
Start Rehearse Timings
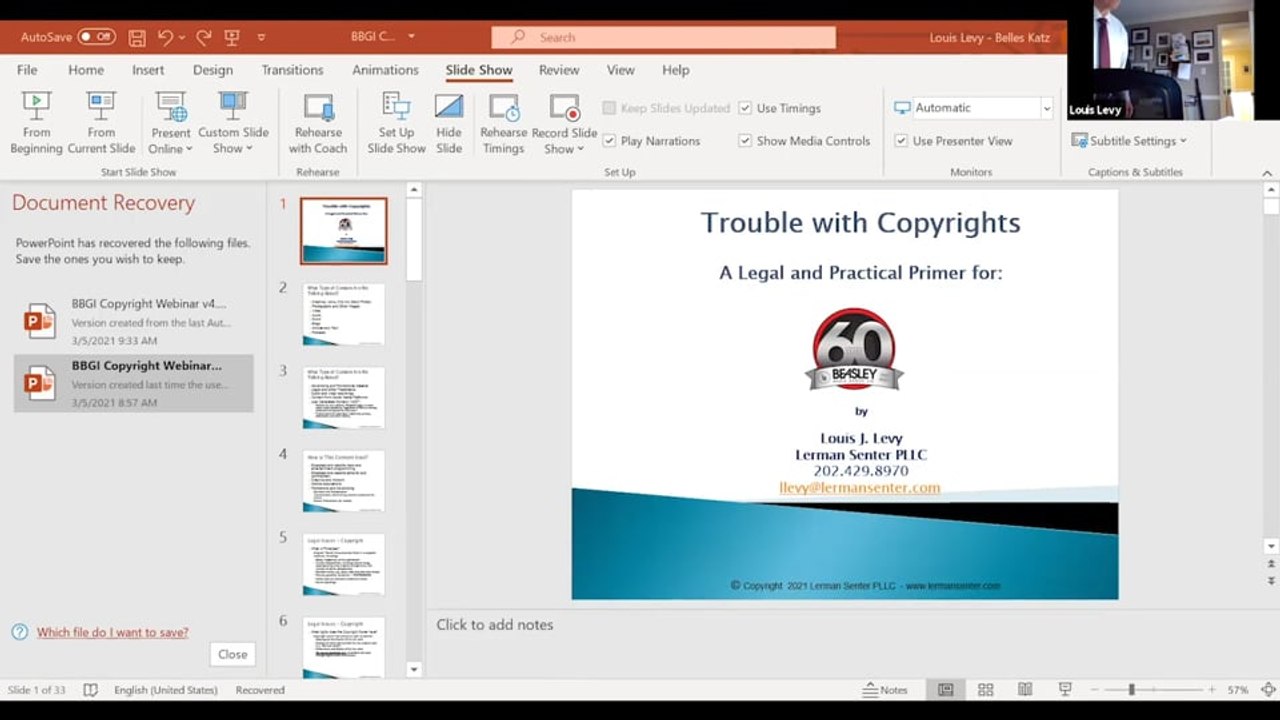click(503, 122)
